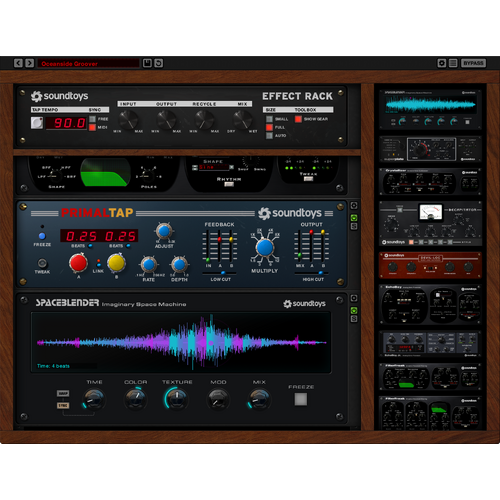Click the 90.0 tempo display

(x=66, y=123)
